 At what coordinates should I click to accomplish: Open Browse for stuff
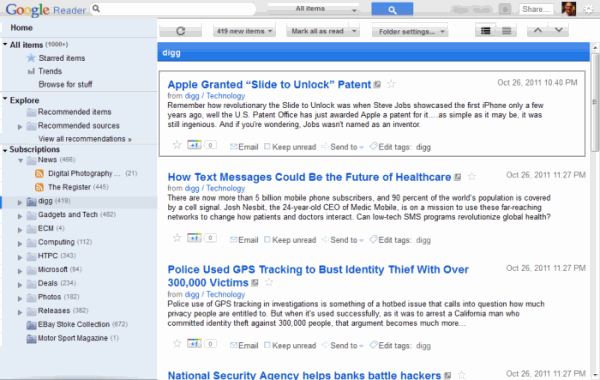click(x=65, y=84)
